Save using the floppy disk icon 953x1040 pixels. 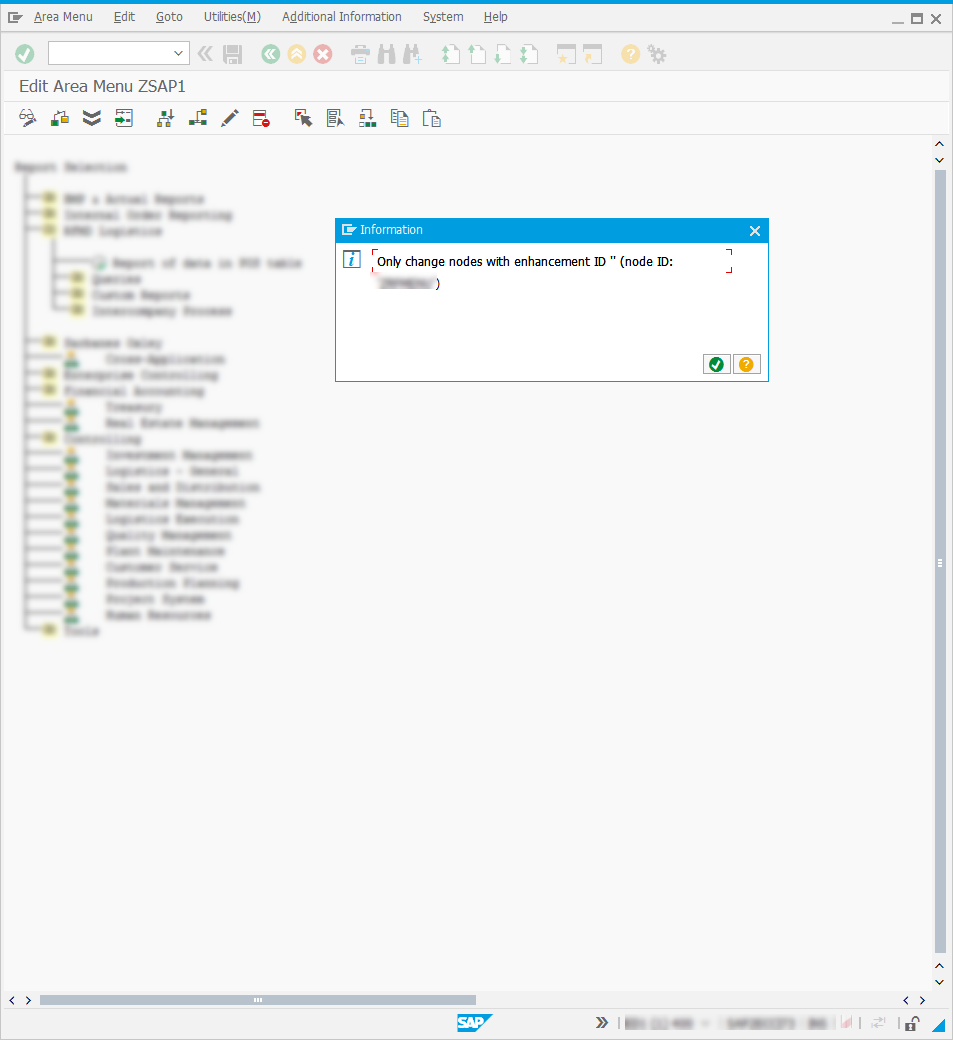pyautogui.click(x=232, y=54)
